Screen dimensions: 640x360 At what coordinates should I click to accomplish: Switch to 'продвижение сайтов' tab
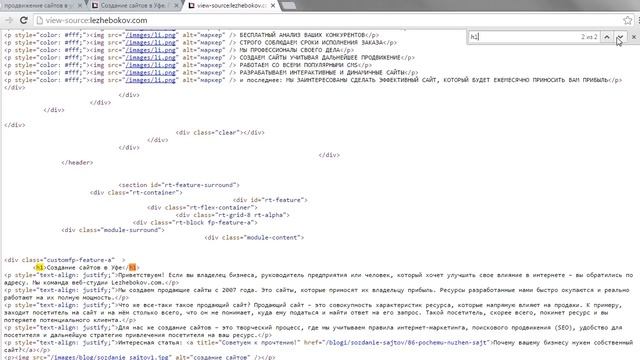(41, 6)
